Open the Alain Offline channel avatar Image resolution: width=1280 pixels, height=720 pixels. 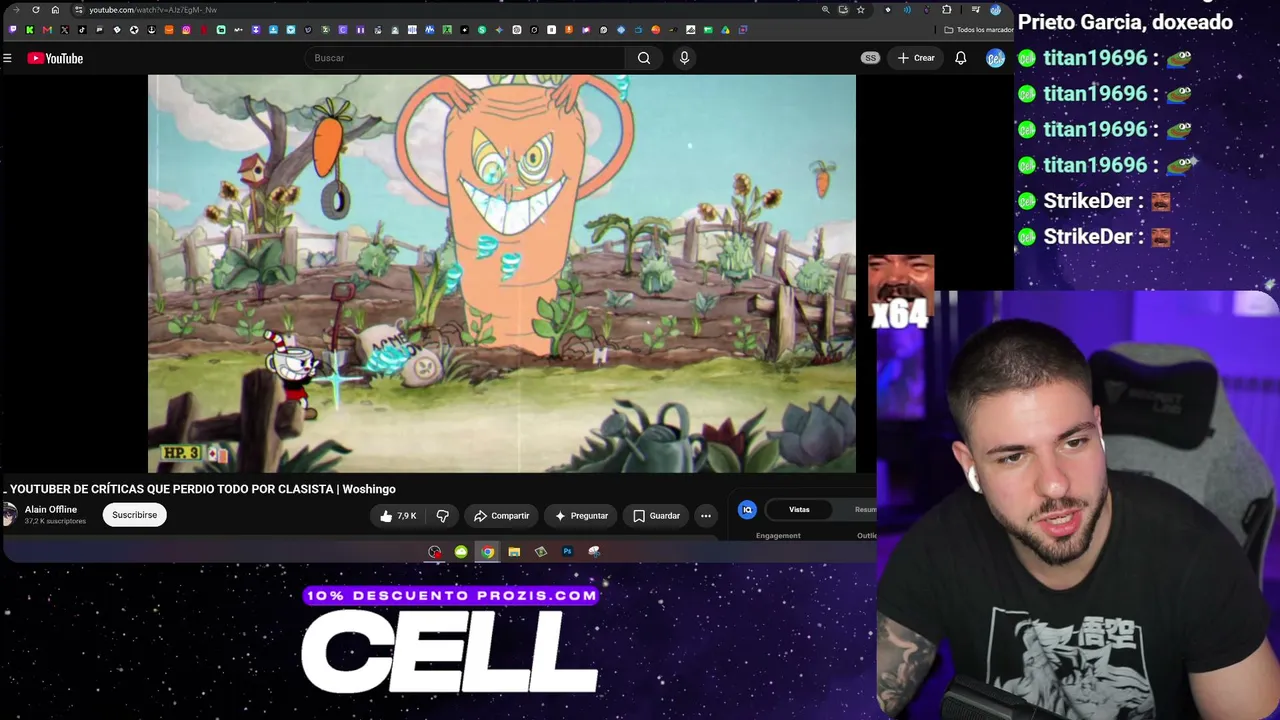(10, 515)
